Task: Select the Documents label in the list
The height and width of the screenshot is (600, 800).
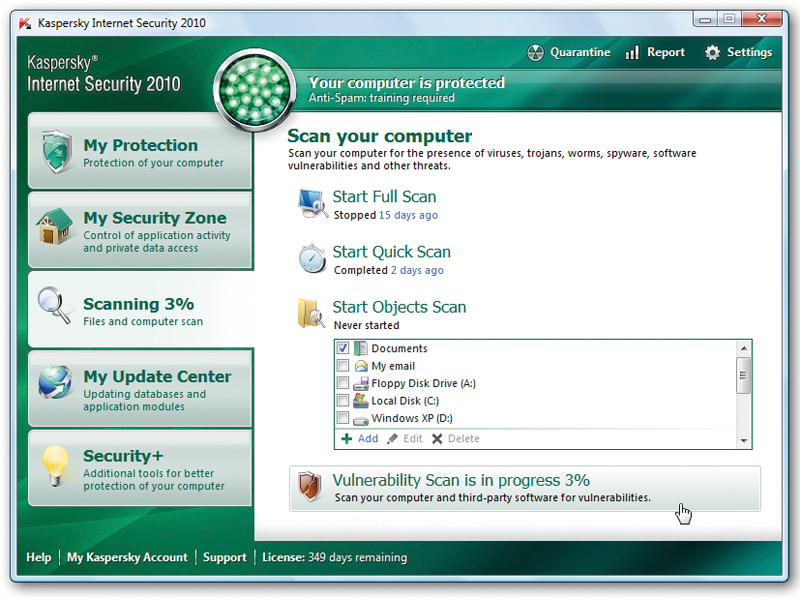Action: (x=399, y=348)
